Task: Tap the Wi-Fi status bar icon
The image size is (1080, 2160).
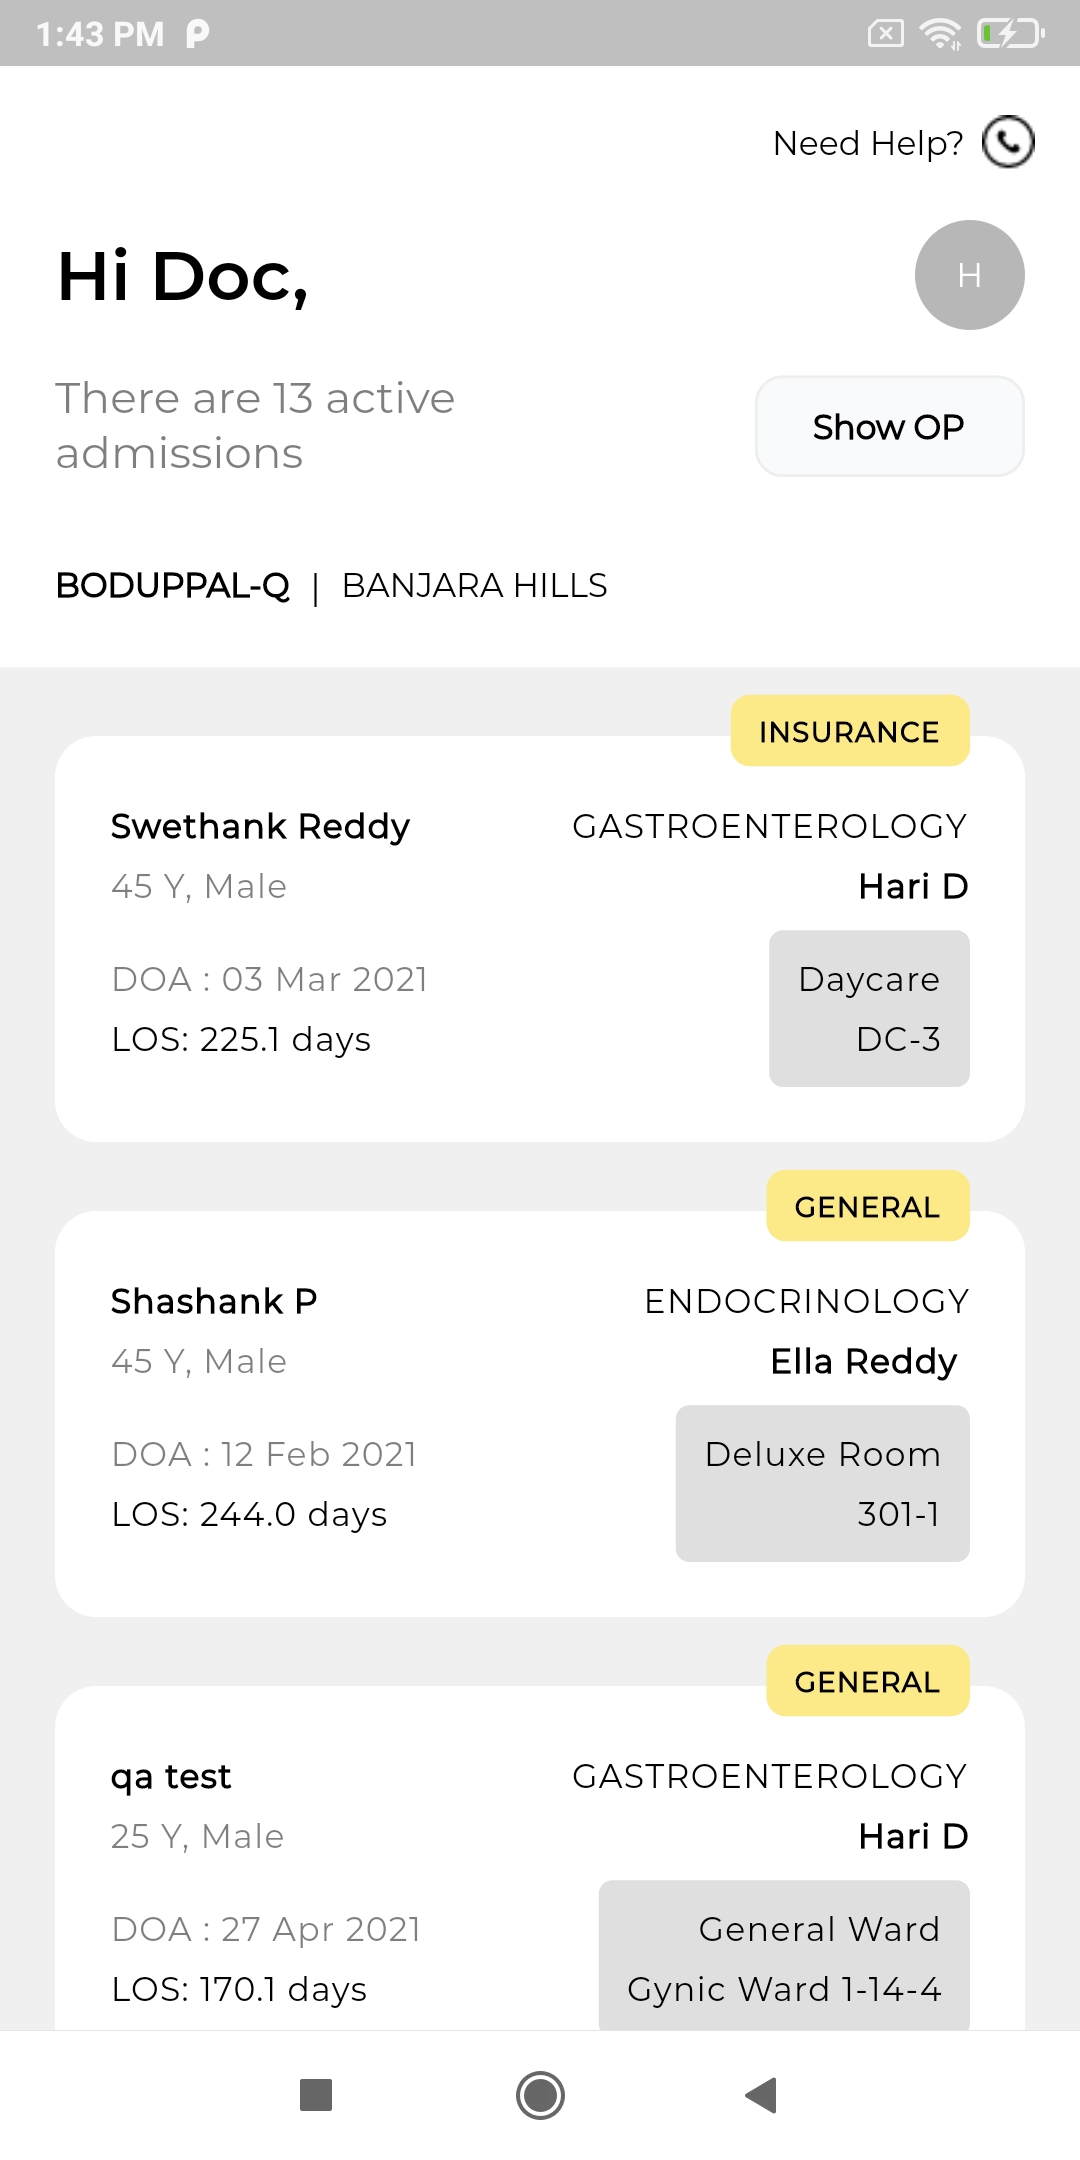Action: [x=940, y=34]
